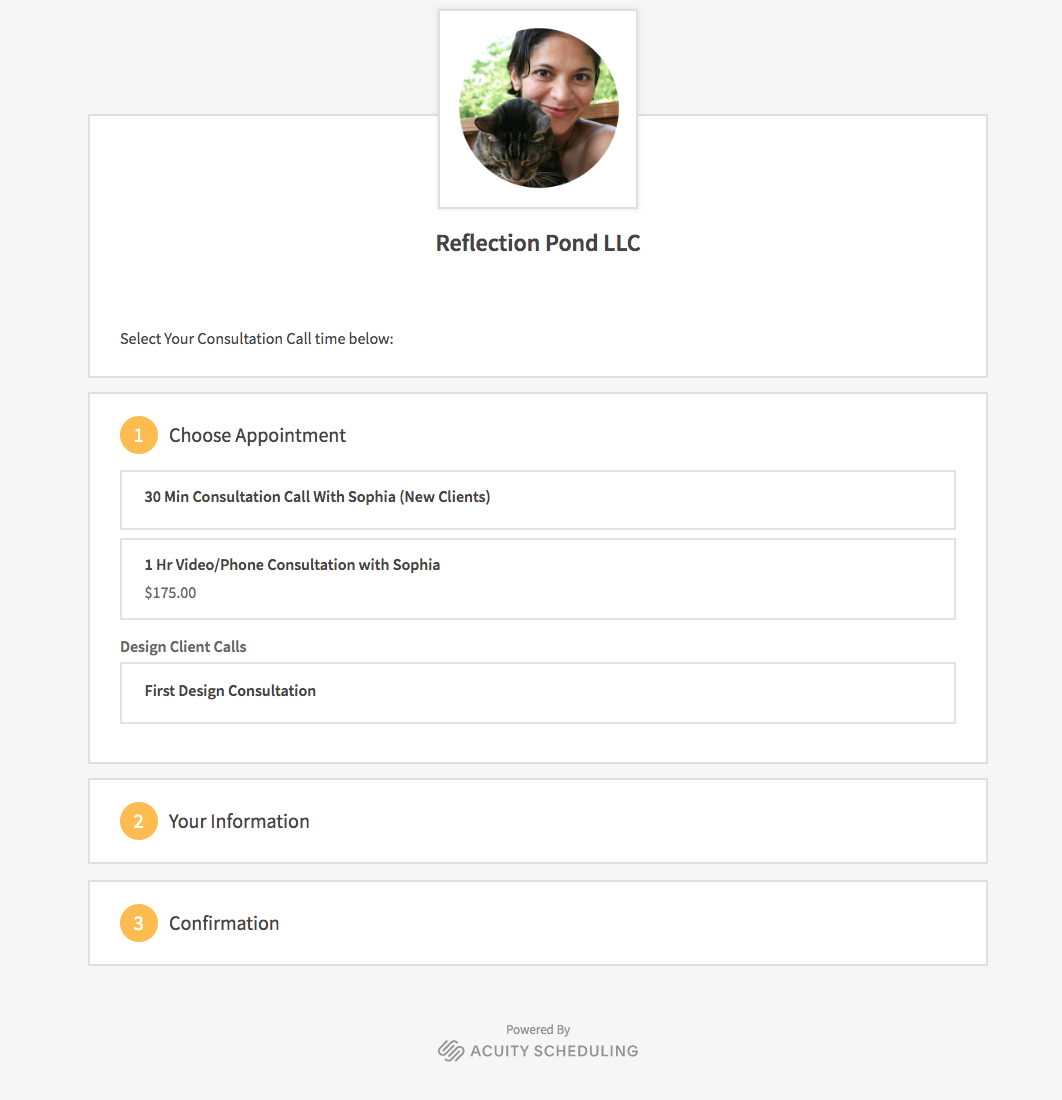Click the Acuity Scheduling logo icon
This screenshot has width=1062, height=1100.
click(x=451, y=1050)
